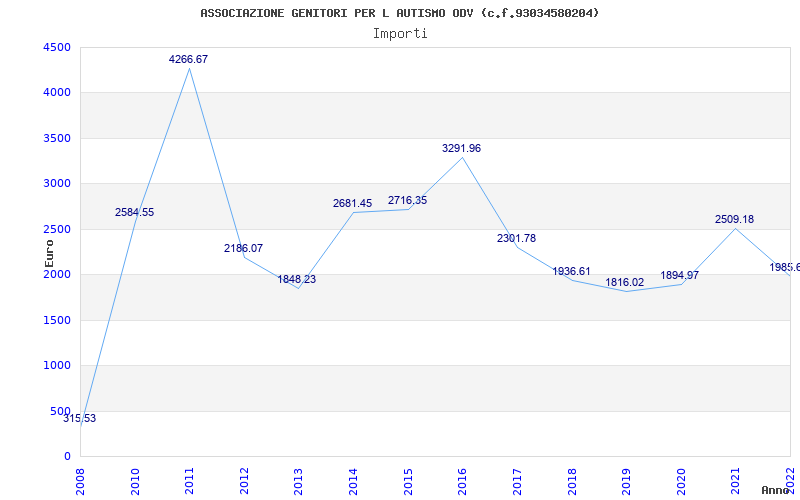Click the chart title ASSOCIAZIONE GENITORI PER L AUTISMO
The image size is (800, 500).
pyautogui.click(x=399, y=13)
